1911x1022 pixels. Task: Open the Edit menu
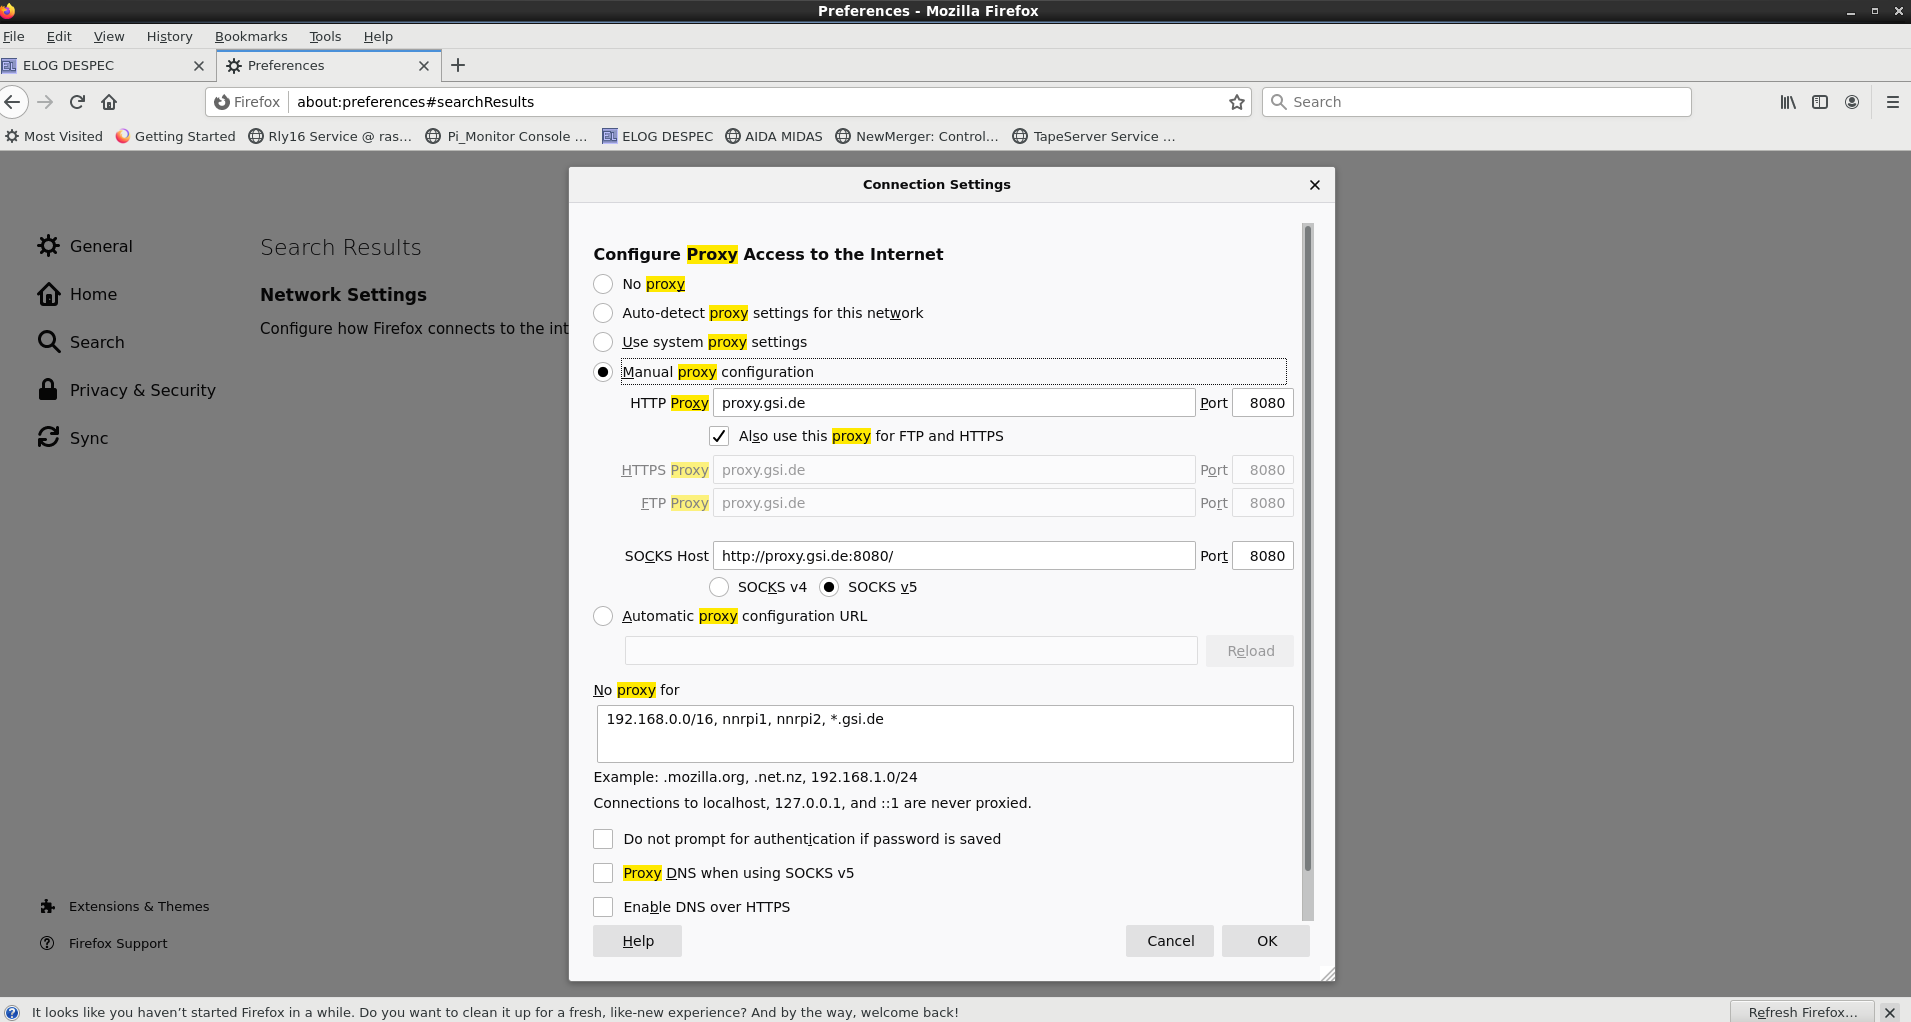click(59, 37)
